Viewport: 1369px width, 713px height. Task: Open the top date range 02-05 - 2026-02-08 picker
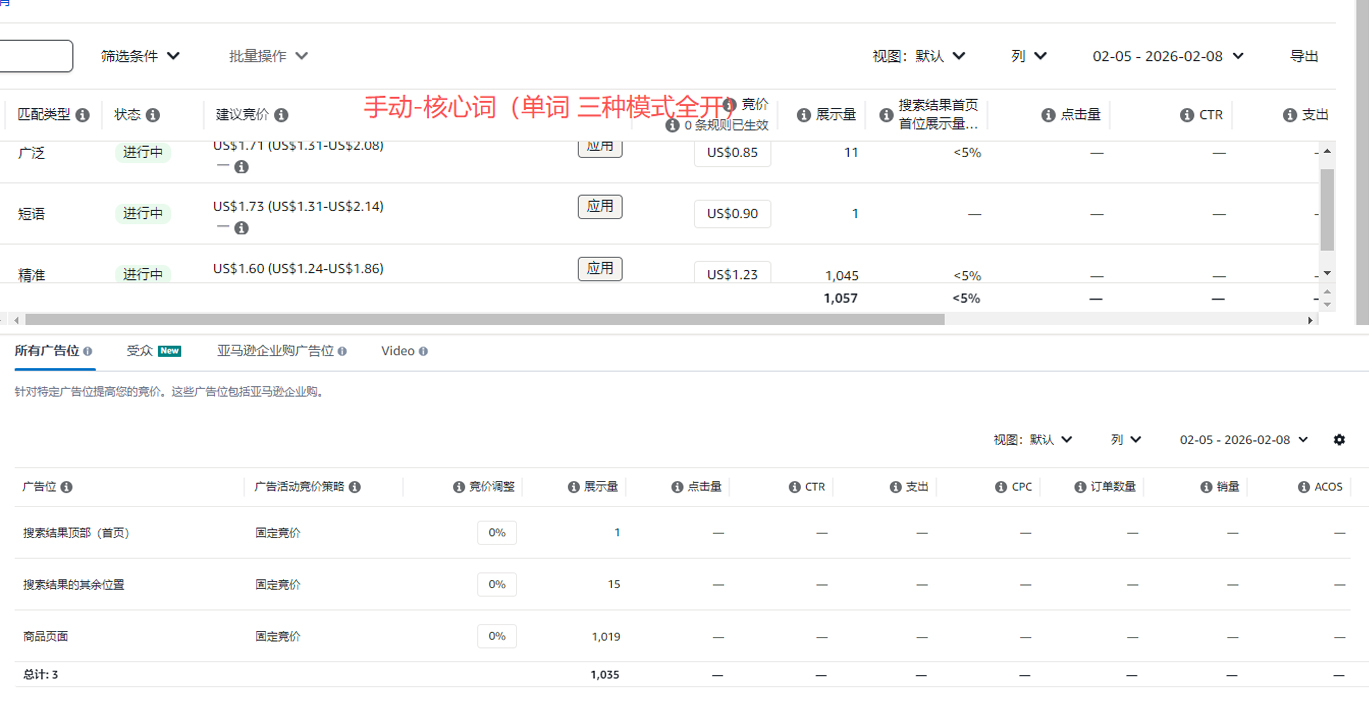point(1167,56)
